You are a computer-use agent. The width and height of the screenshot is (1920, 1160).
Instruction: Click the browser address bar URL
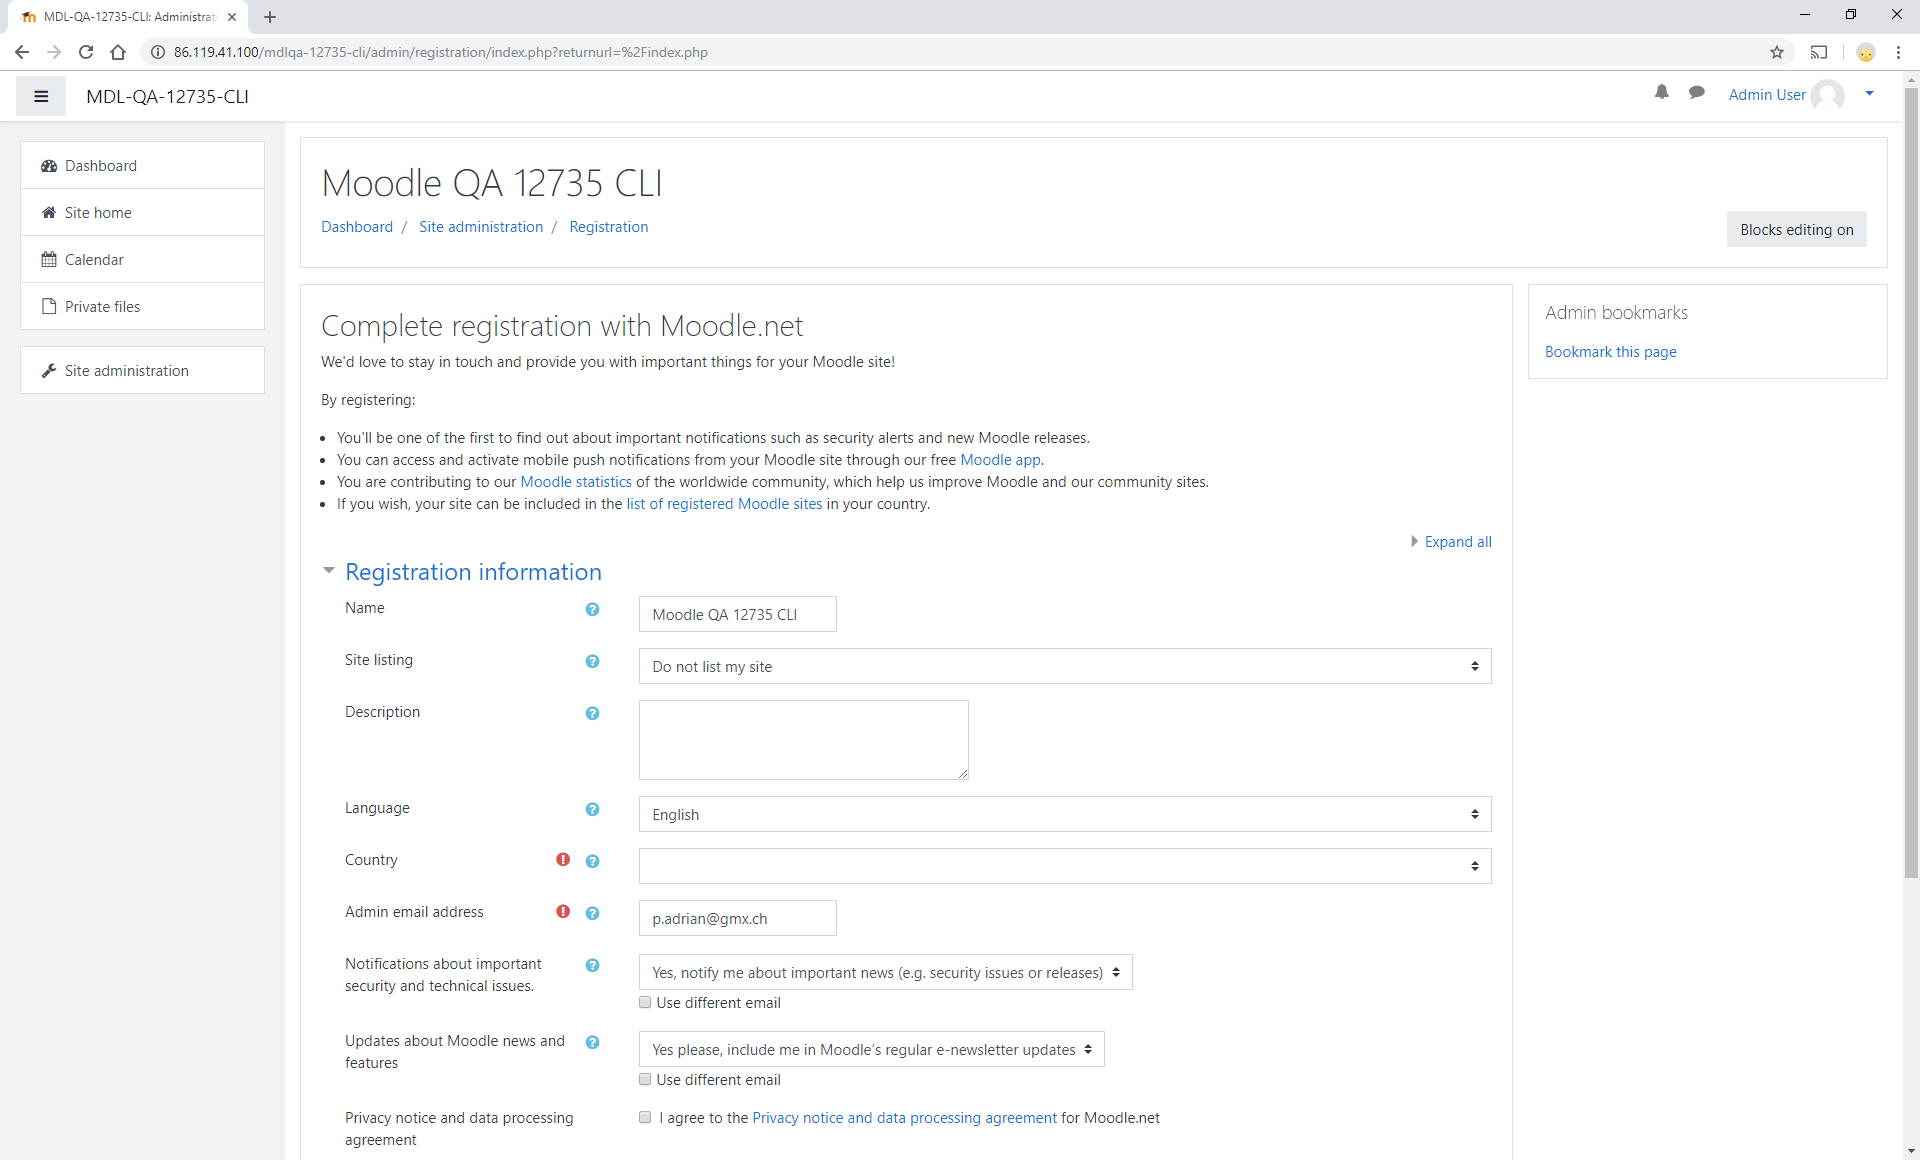tap(440, 52)
